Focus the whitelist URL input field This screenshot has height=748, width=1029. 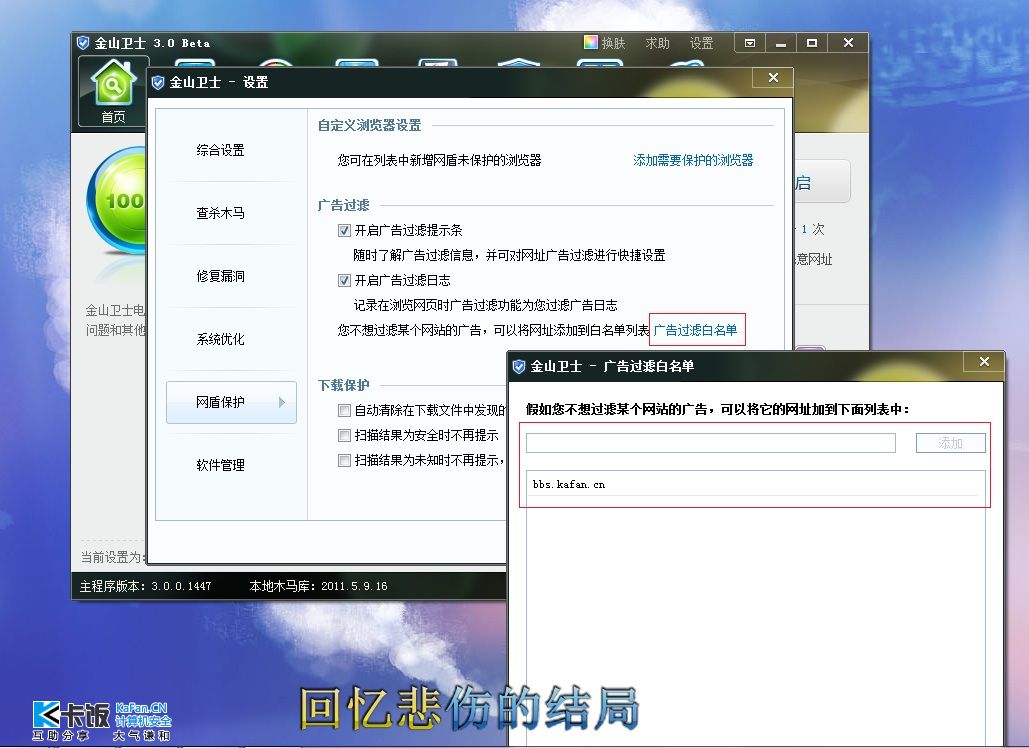coord(711,443)
